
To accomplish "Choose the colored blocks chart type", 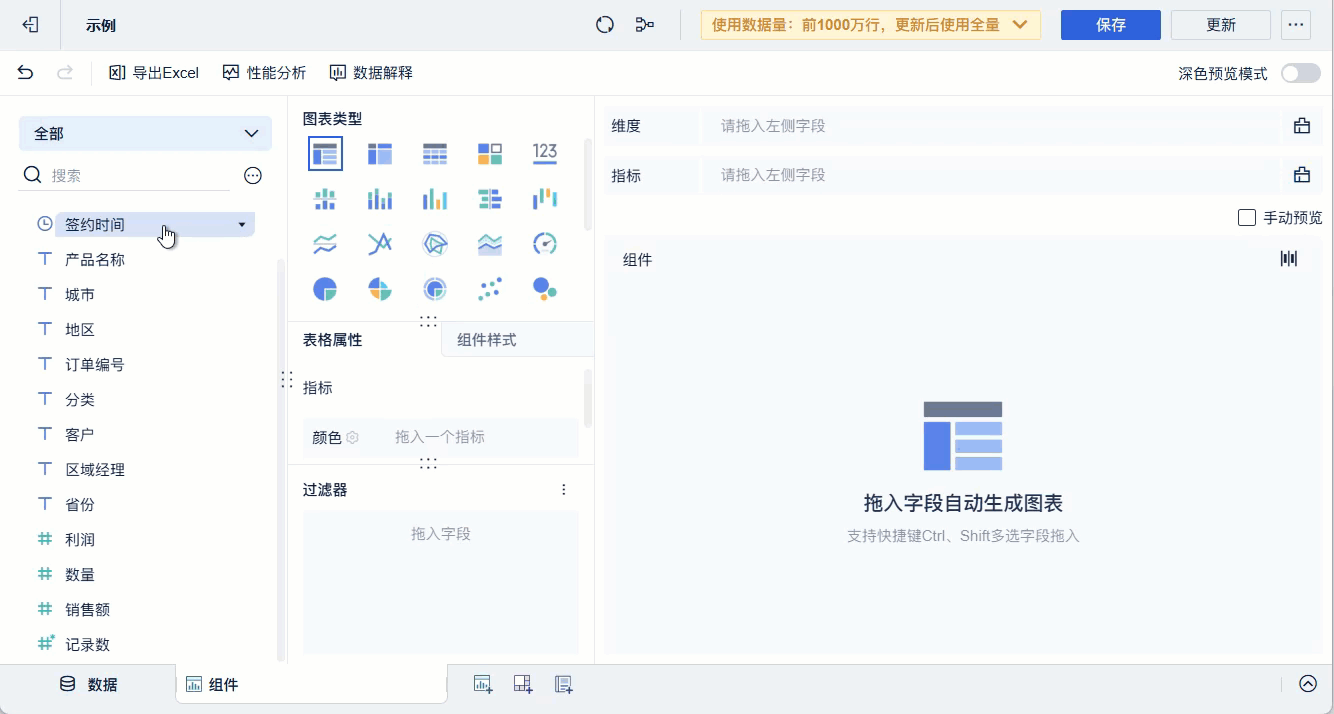I will coord(490,153).
